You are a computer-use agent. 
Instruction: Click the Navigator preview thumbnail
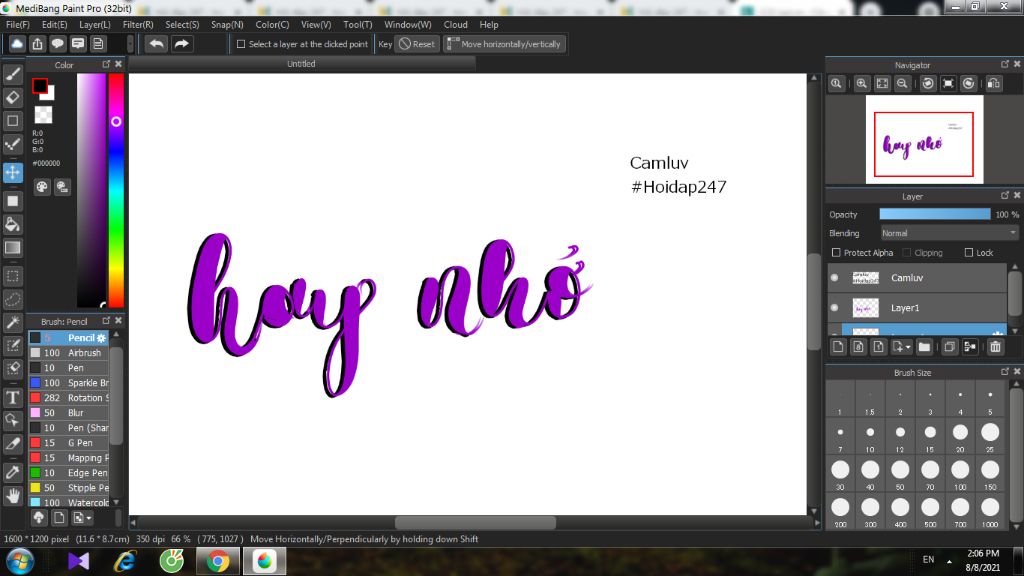tap(924, 139)
